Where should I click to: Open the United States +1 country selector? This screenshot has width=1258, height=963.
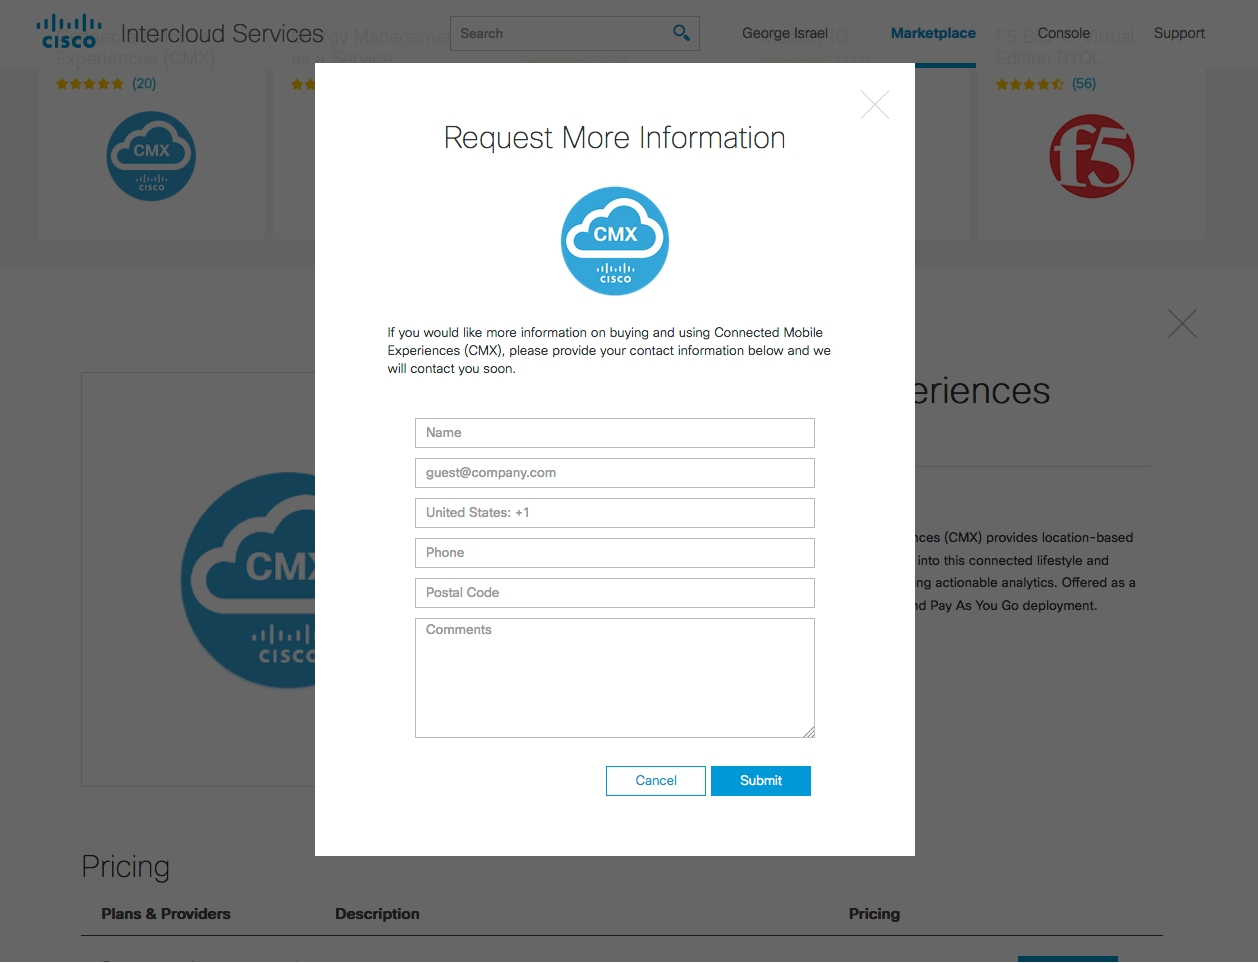(x=614, y=513)
